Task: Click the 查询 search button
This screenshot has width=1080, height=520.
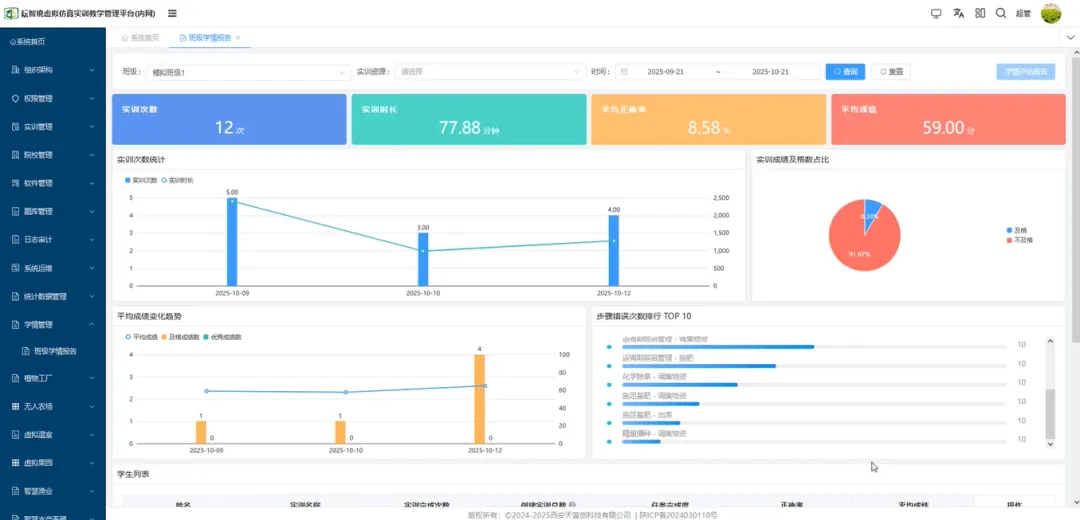Action: coord(845,72)
